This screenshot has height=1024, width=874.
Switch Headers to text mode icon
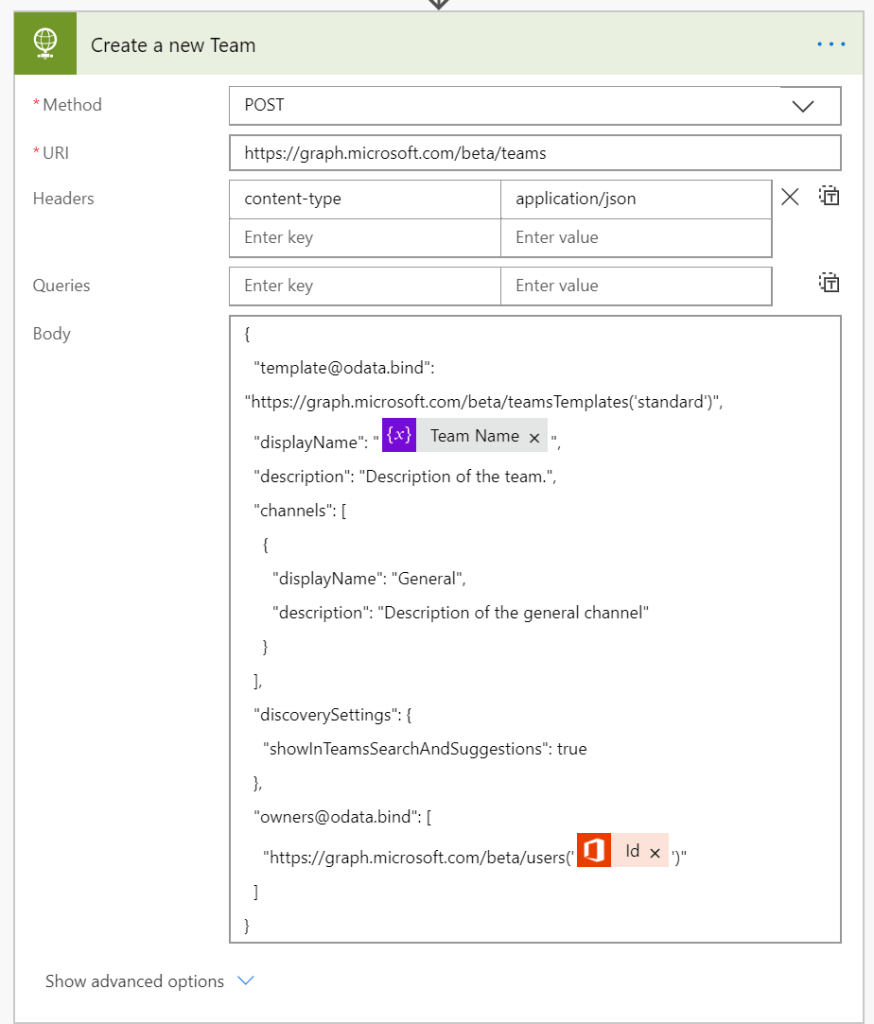click(x=829, y=197)
